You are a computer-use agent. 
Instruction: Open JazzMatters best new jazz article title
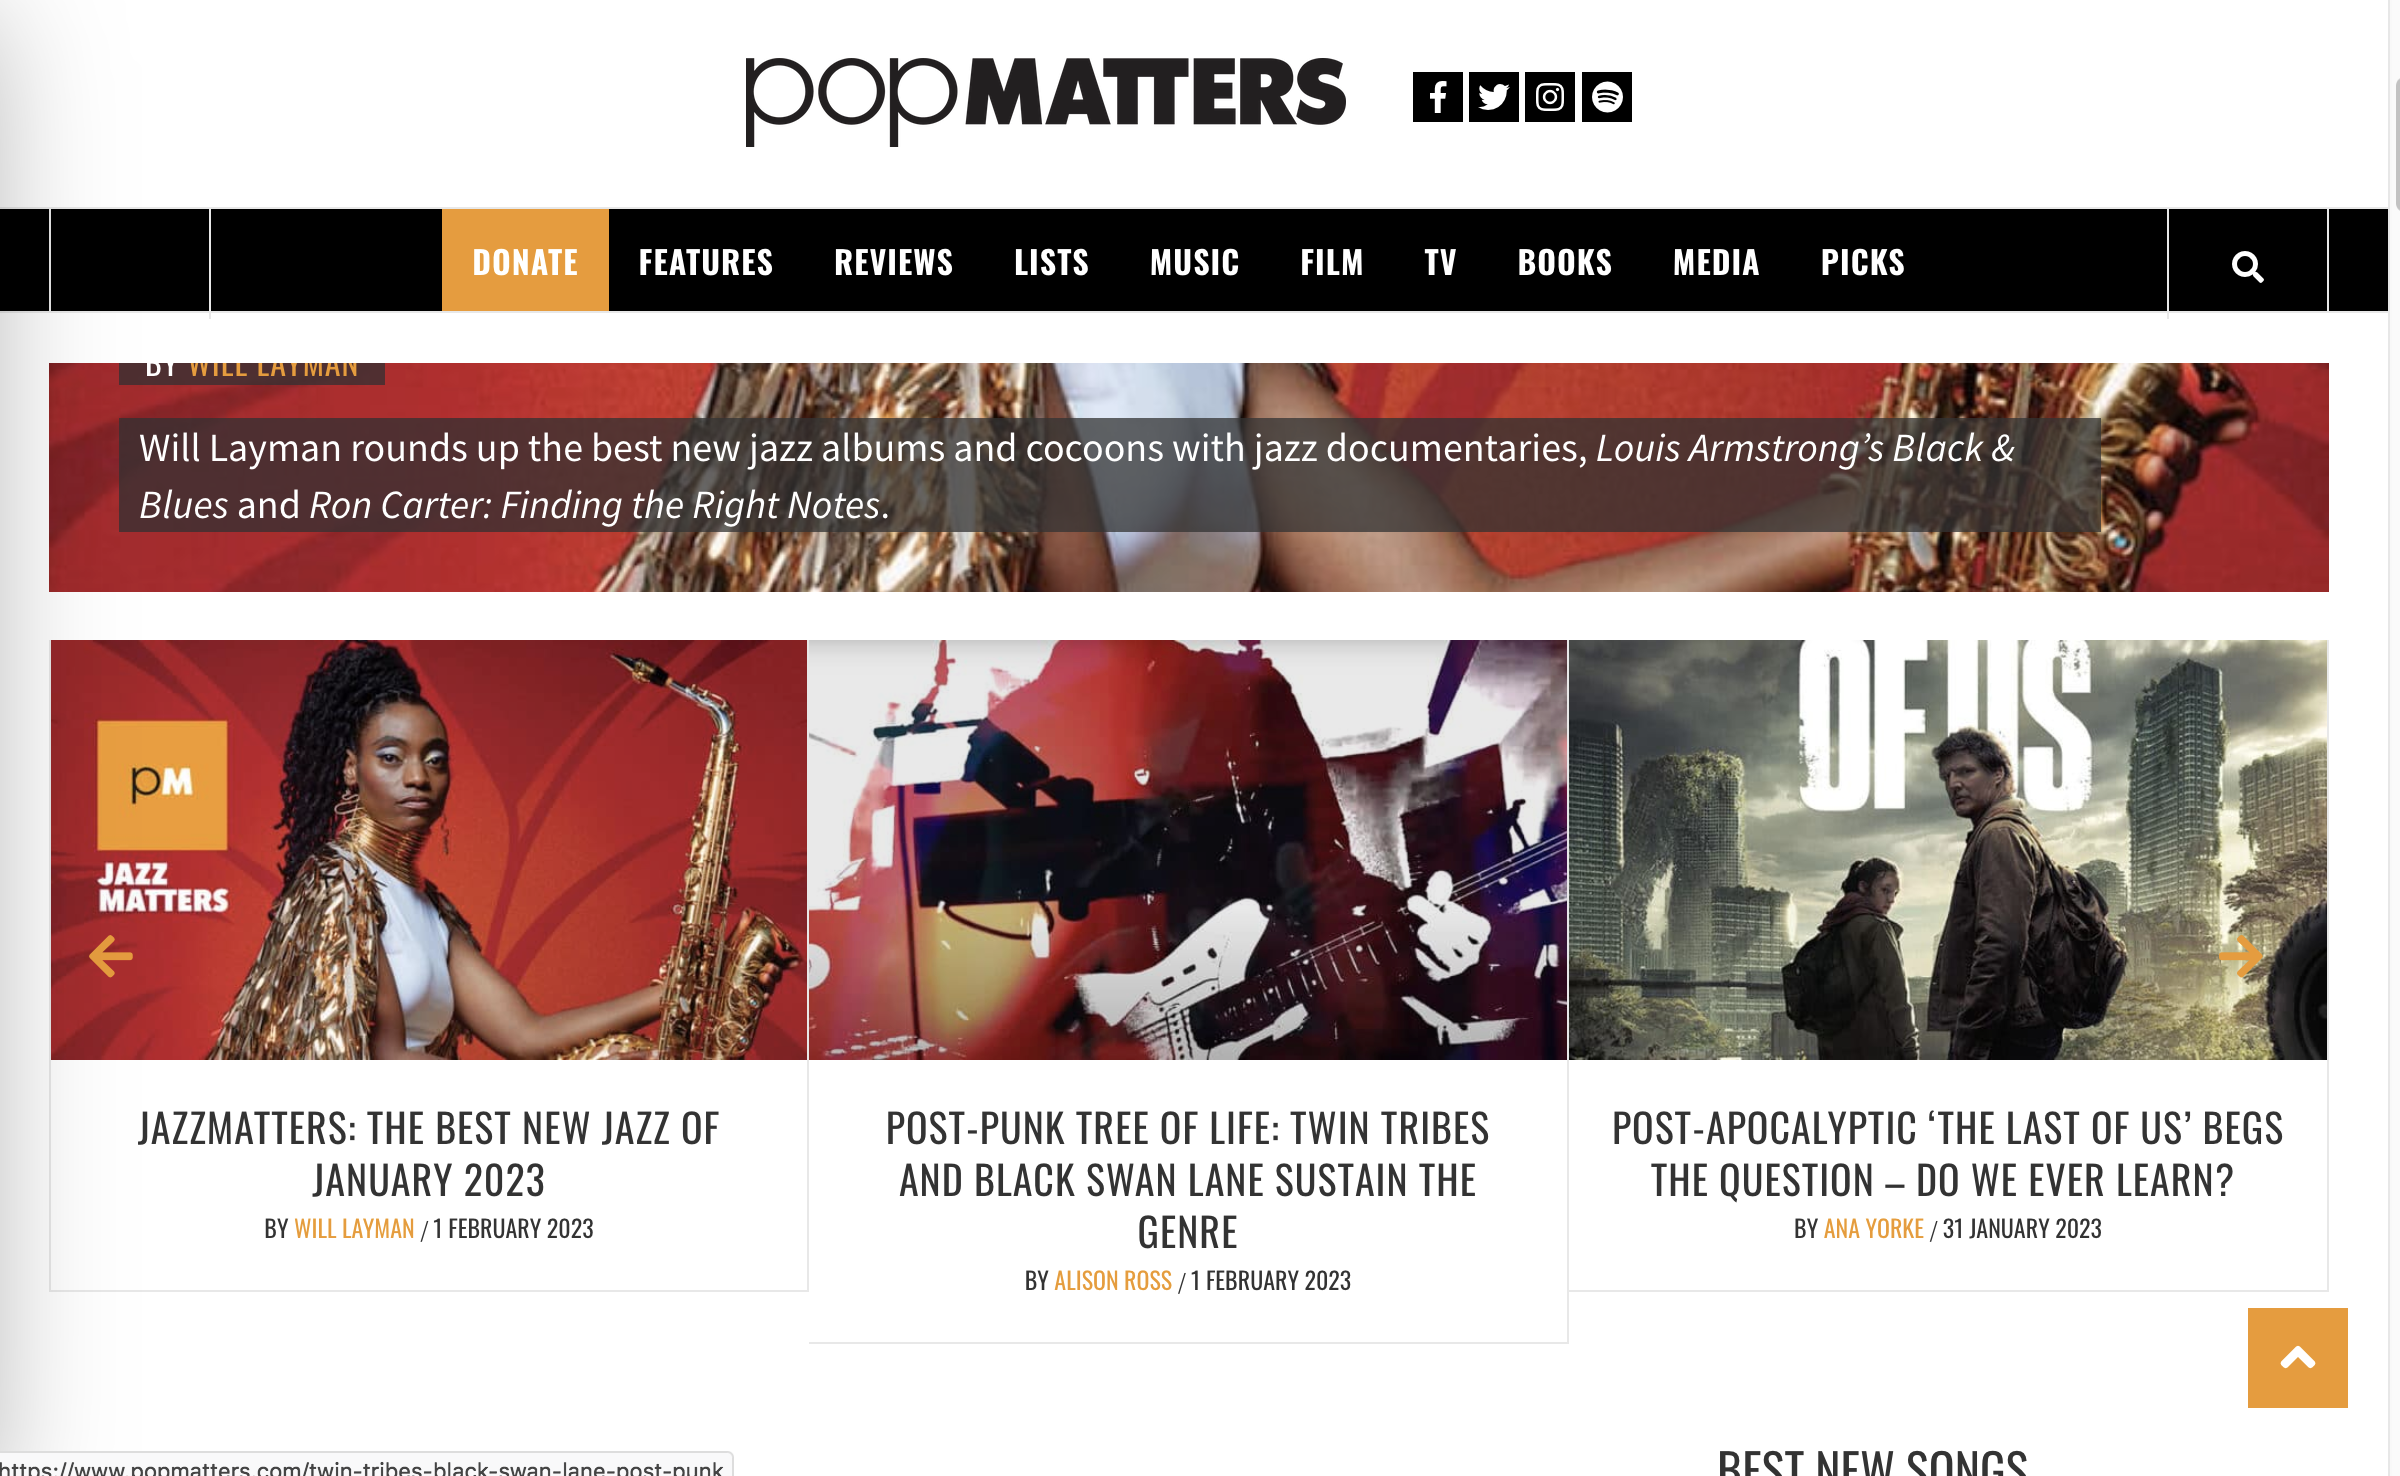[429, 1154]
